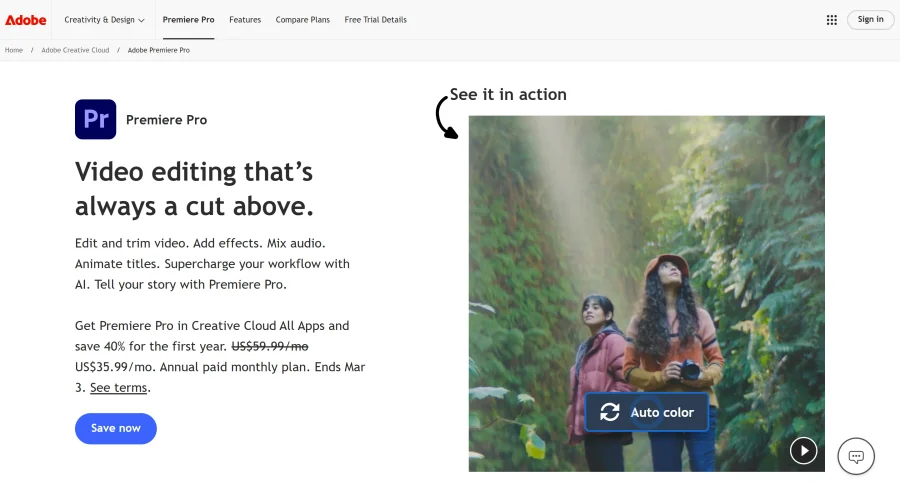
Task: Open the apps grid icon
Action: [x=832, y=20]
